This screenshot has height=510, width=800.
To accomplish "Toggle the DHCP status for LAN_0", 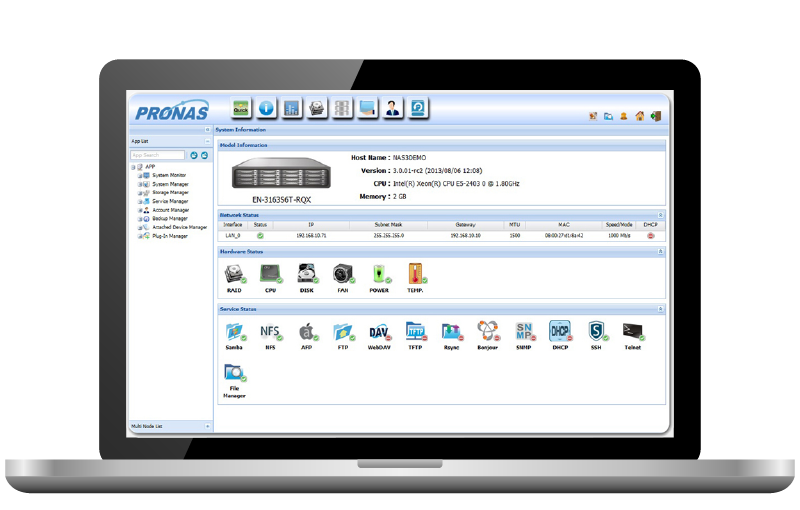I will [650, 235].
